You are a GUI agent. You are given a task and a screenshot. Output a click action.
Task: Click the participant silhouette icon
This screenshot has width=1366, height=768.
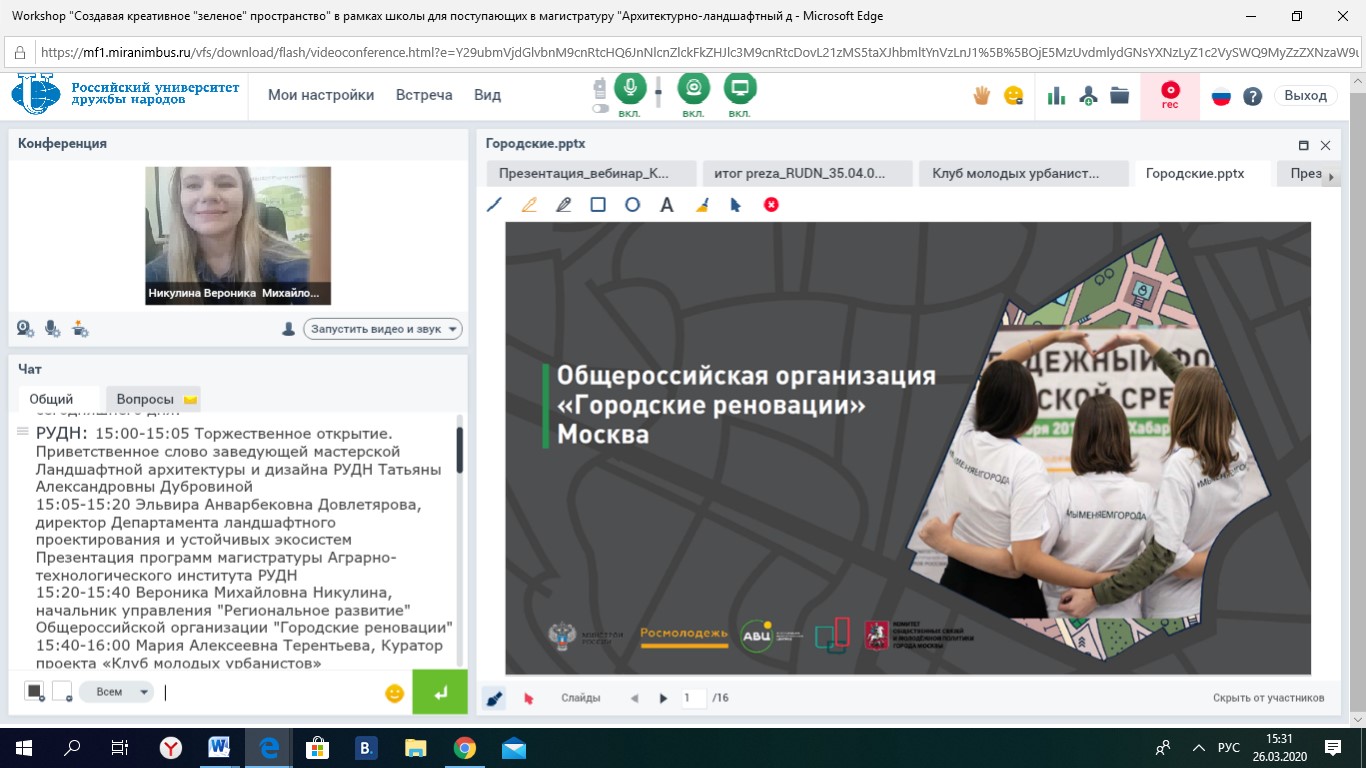[288, 328]
